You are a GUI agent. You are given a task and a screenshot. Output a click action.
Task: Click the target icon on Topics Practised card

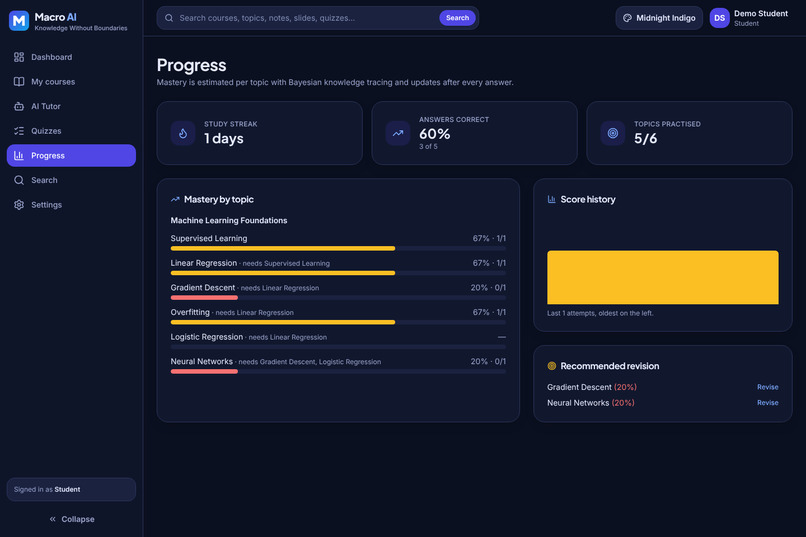(x=613, y=133)
